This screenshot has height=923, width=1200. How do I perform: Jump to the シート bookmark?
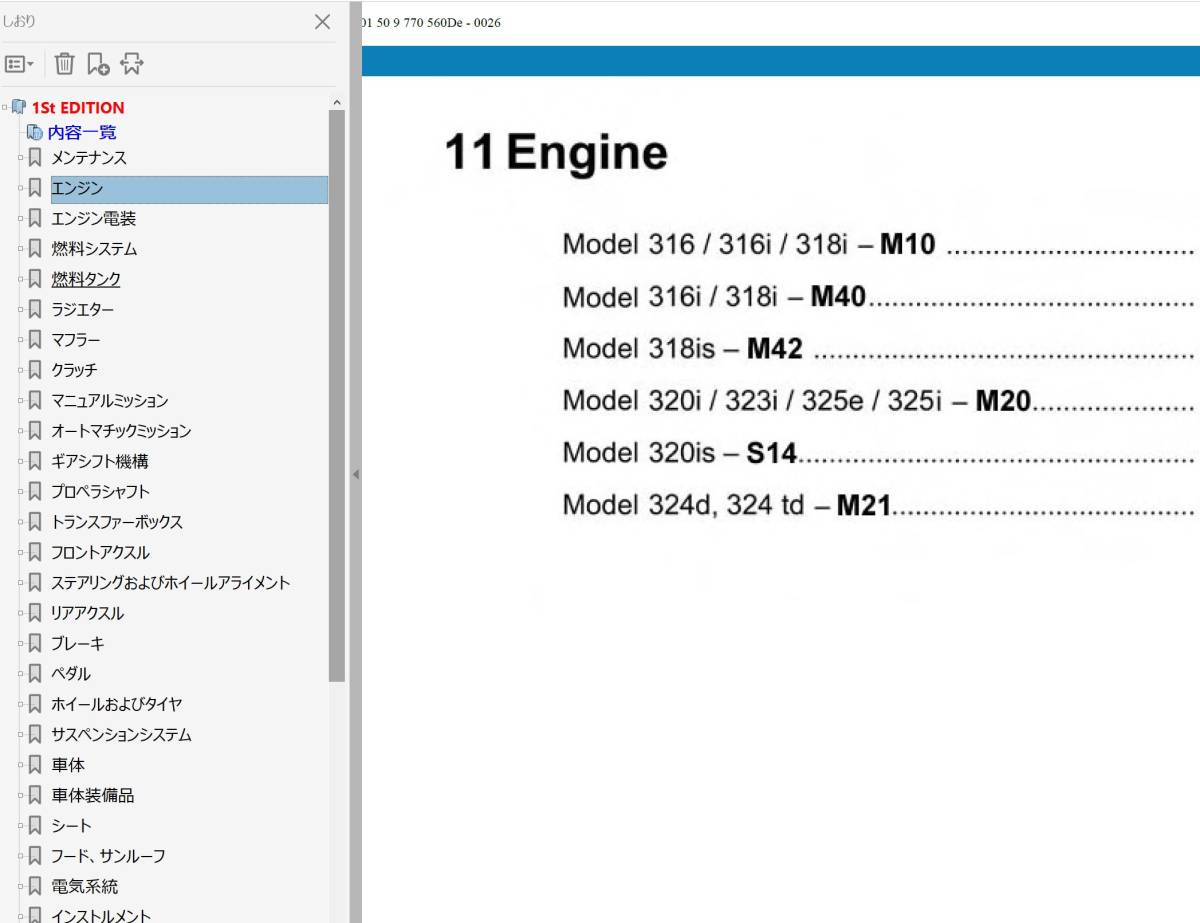(71, 826)
